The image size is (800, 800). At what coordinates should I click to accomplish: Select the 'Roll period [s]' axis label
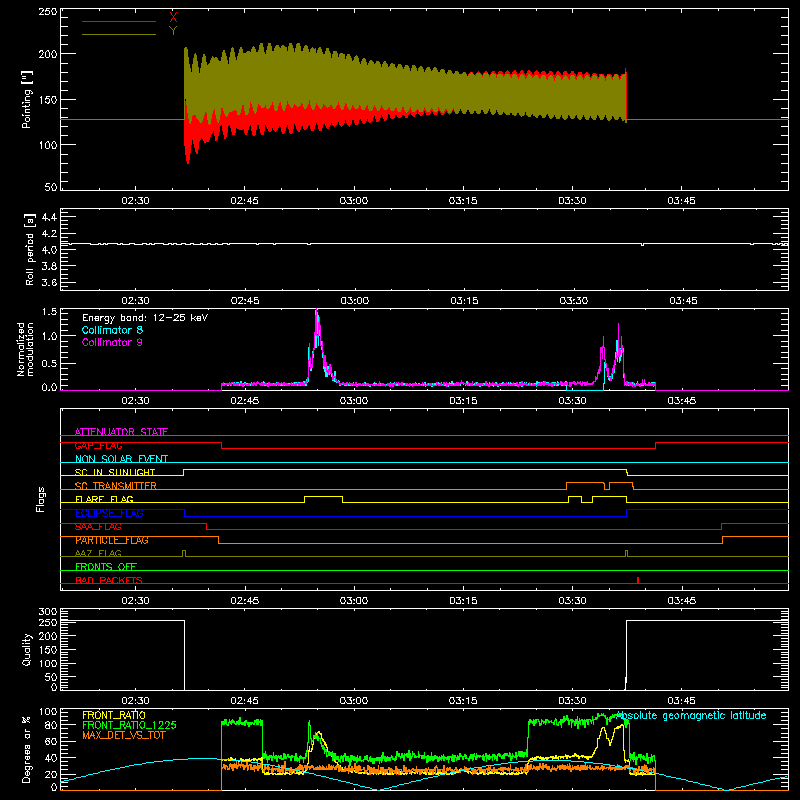pyautogui.click(x=30, y=249)
